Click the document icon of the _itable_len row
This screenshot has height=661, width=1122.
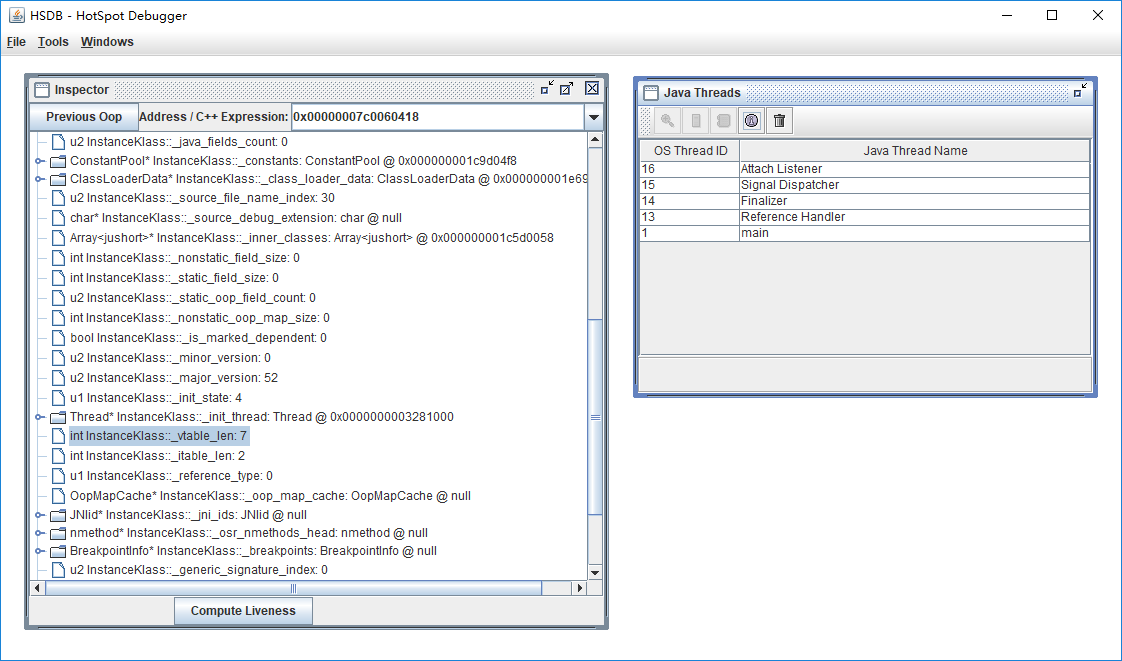59,456
